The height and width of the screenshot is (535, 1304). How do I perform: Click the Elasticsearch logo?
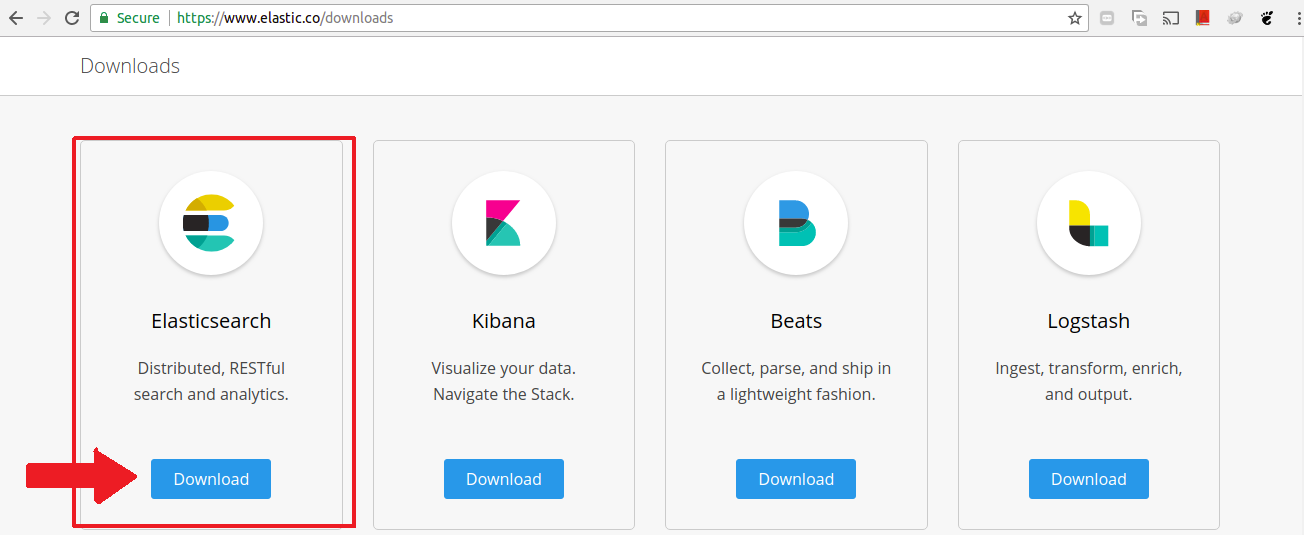(211, 223)
